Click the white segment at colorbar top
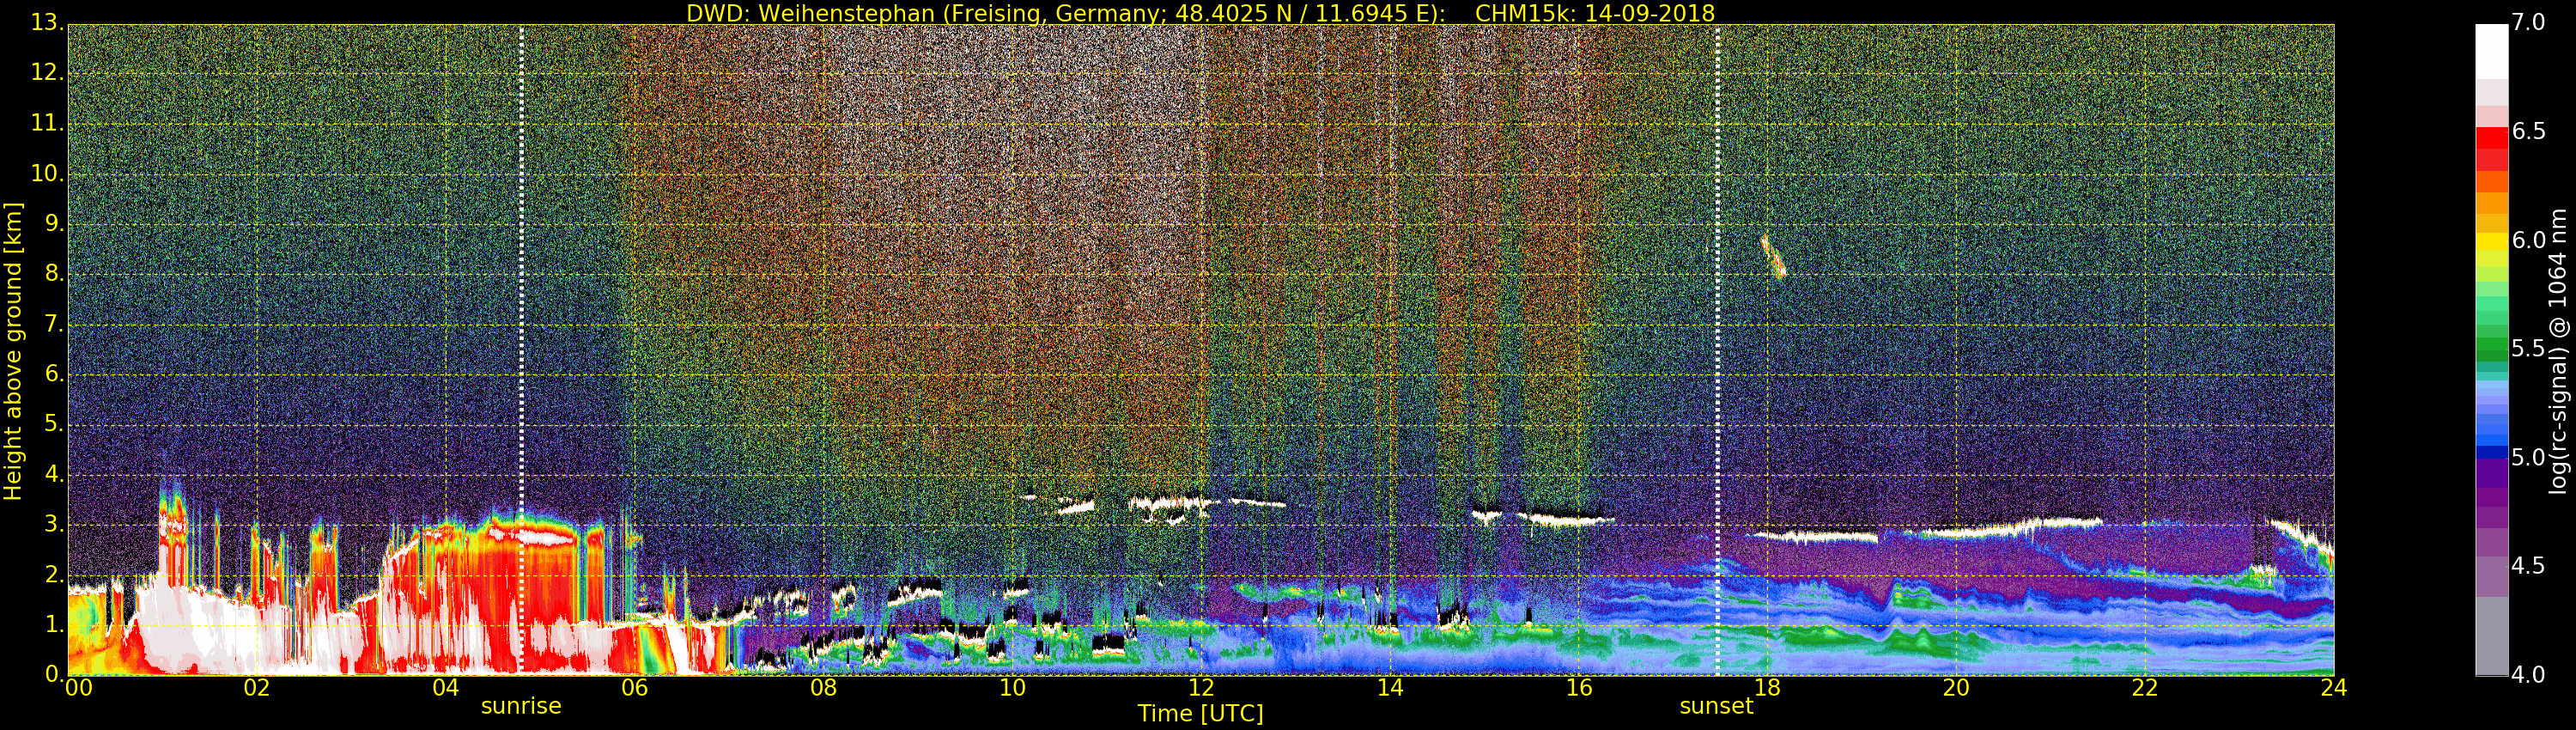 [2492, 51]
